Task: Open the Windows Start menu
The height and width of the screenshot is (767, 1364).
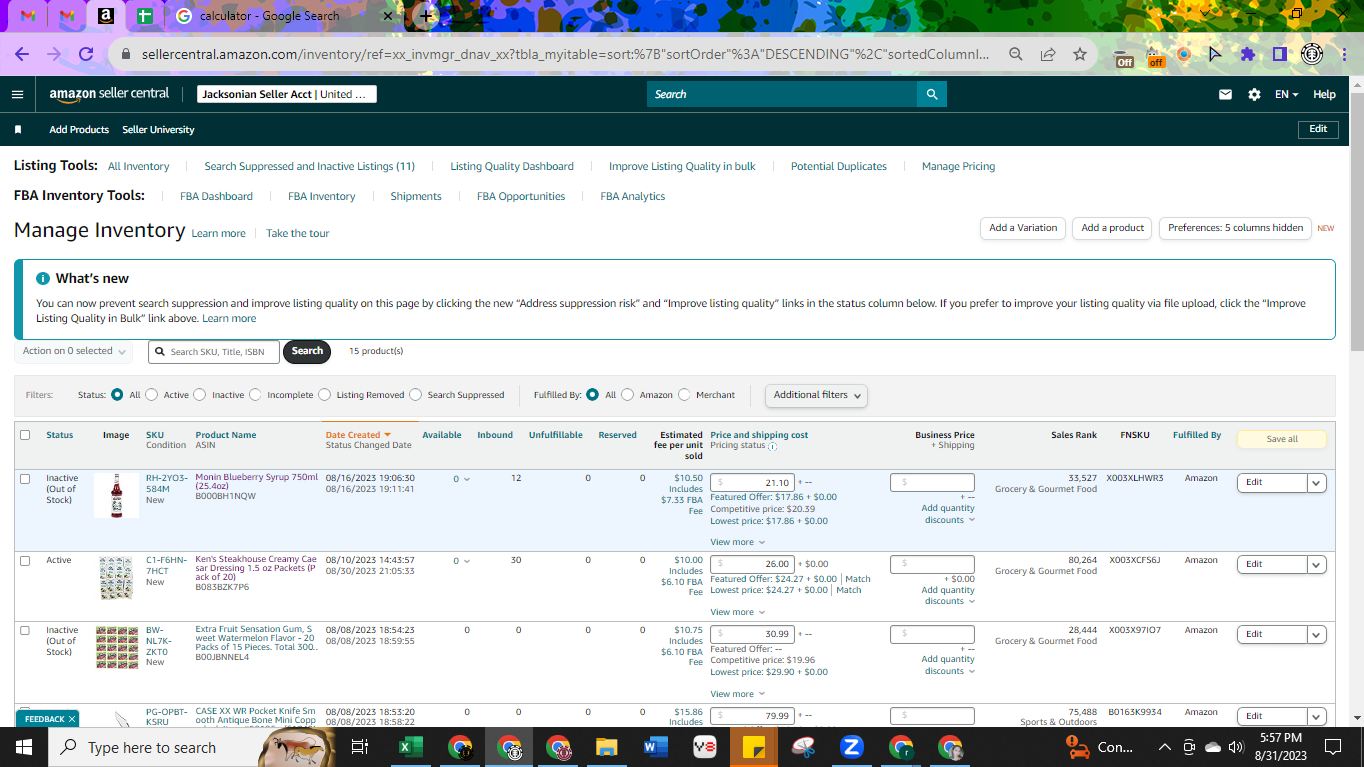Action: (24, 747)
